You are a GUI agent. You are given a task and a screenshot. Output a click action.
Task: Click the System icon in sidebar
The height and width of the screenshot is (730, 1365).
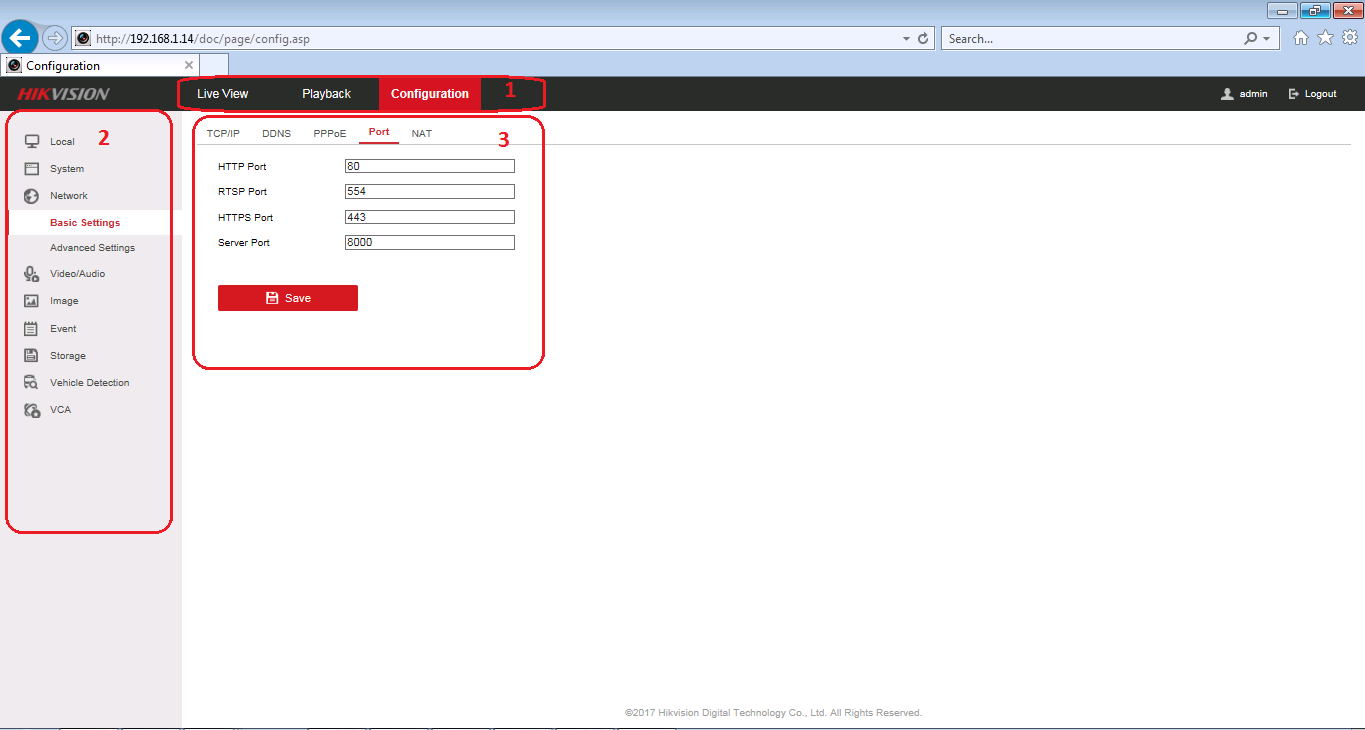(32, 169)
